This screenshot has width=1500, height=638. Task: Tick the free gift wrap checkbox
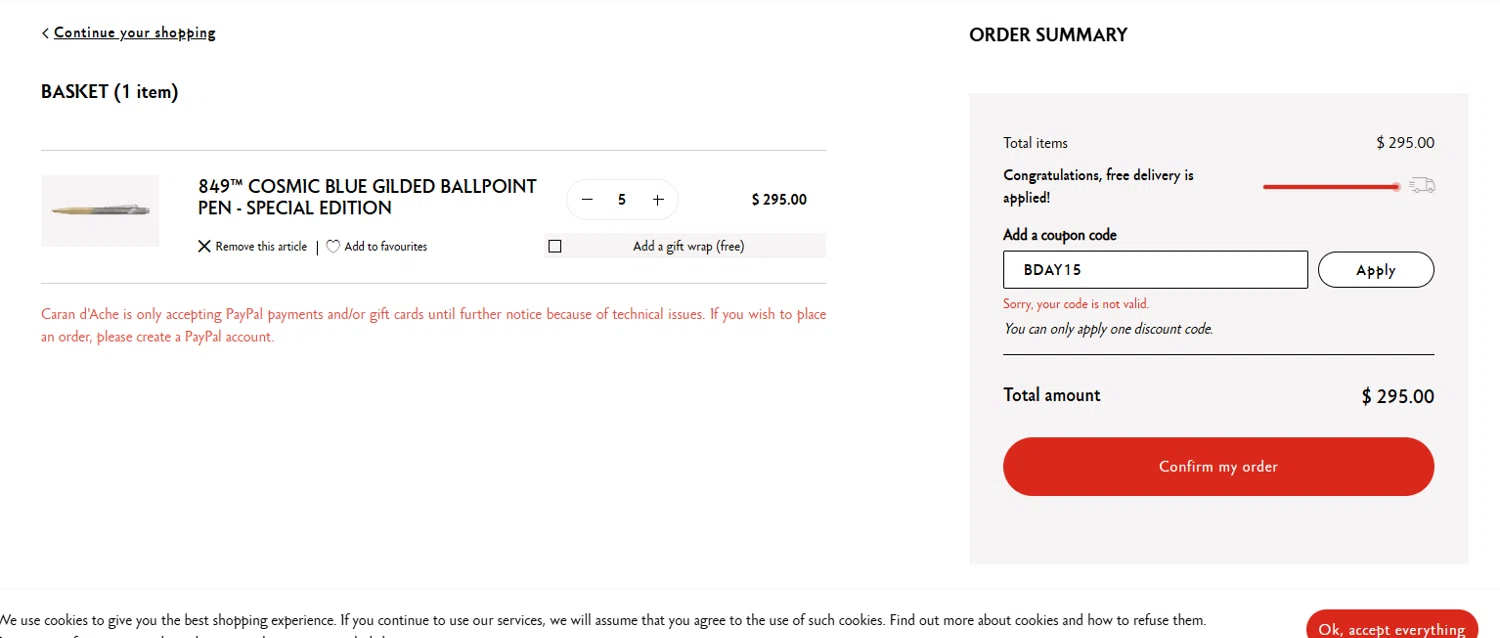[x=555, y=246]
